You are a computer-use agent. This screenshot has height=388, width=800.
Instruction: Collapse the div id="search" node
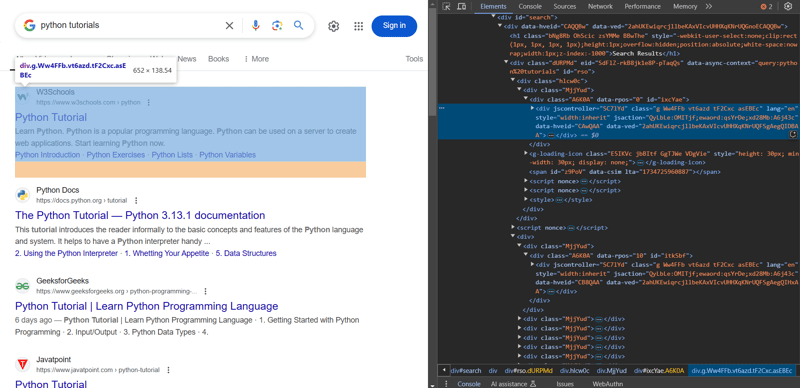tap(493, 16)
